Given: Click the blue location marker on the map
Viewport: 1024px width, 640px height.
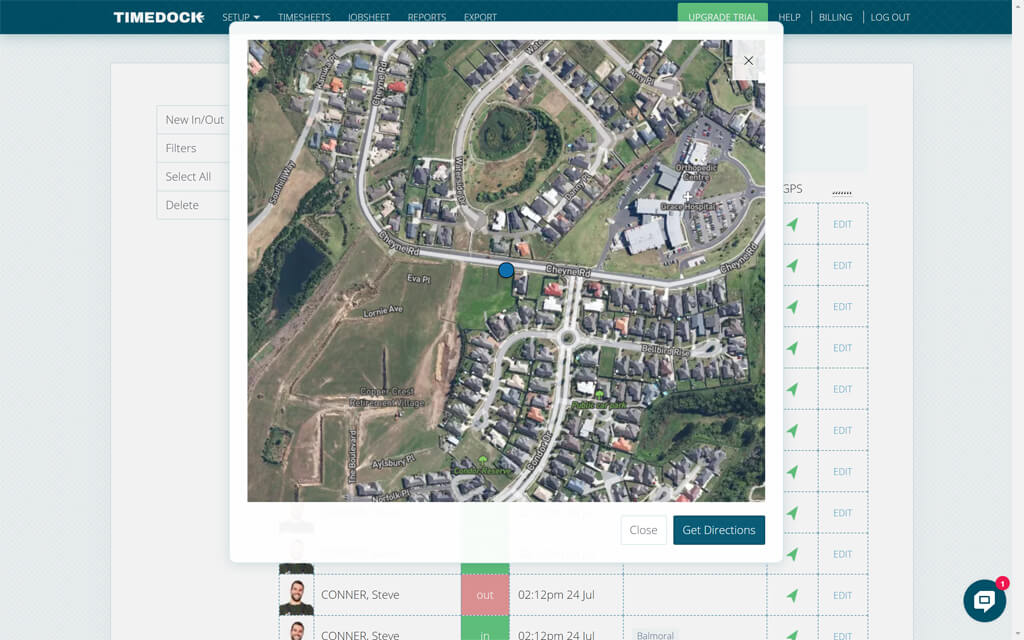Looking at the screenshot, I should (506, 270).
